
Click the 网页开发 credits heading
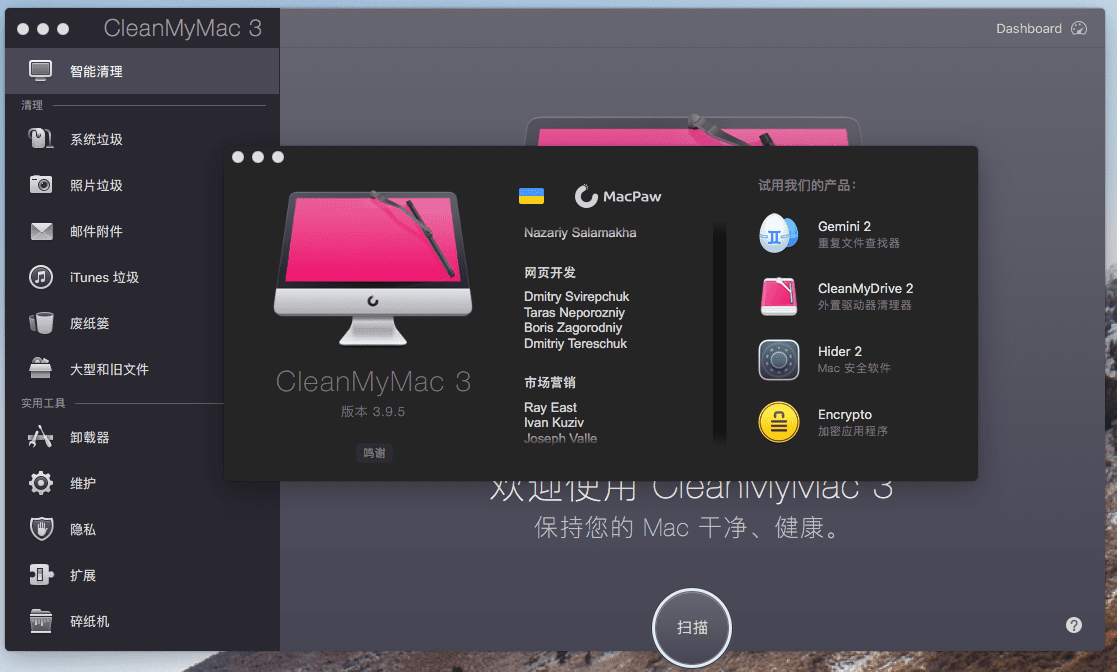coord(549,272)
